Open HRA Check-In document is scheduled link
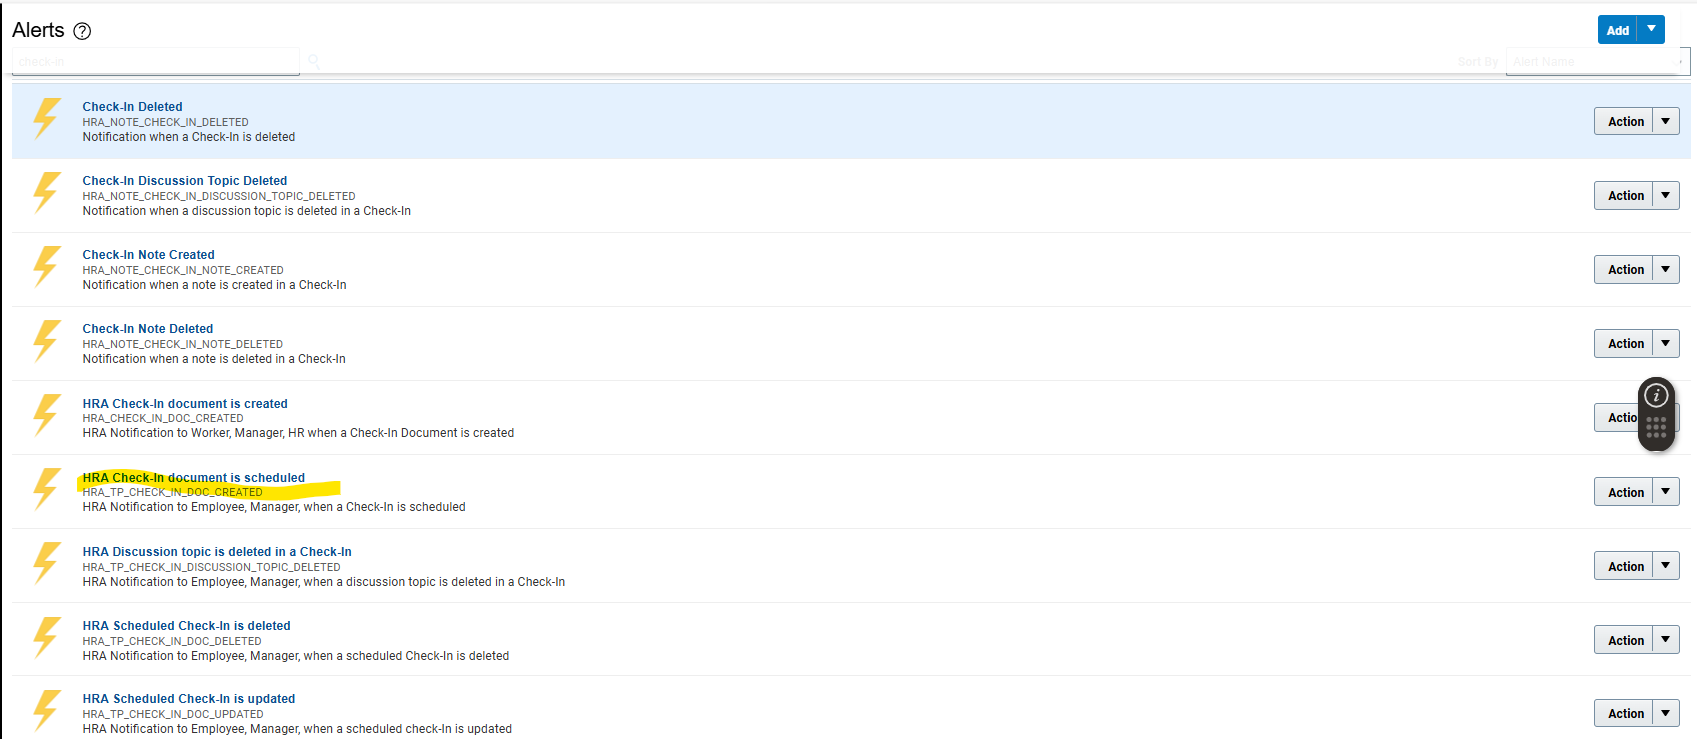Viewport: 1697px width, 739px height. click(194, 478)
